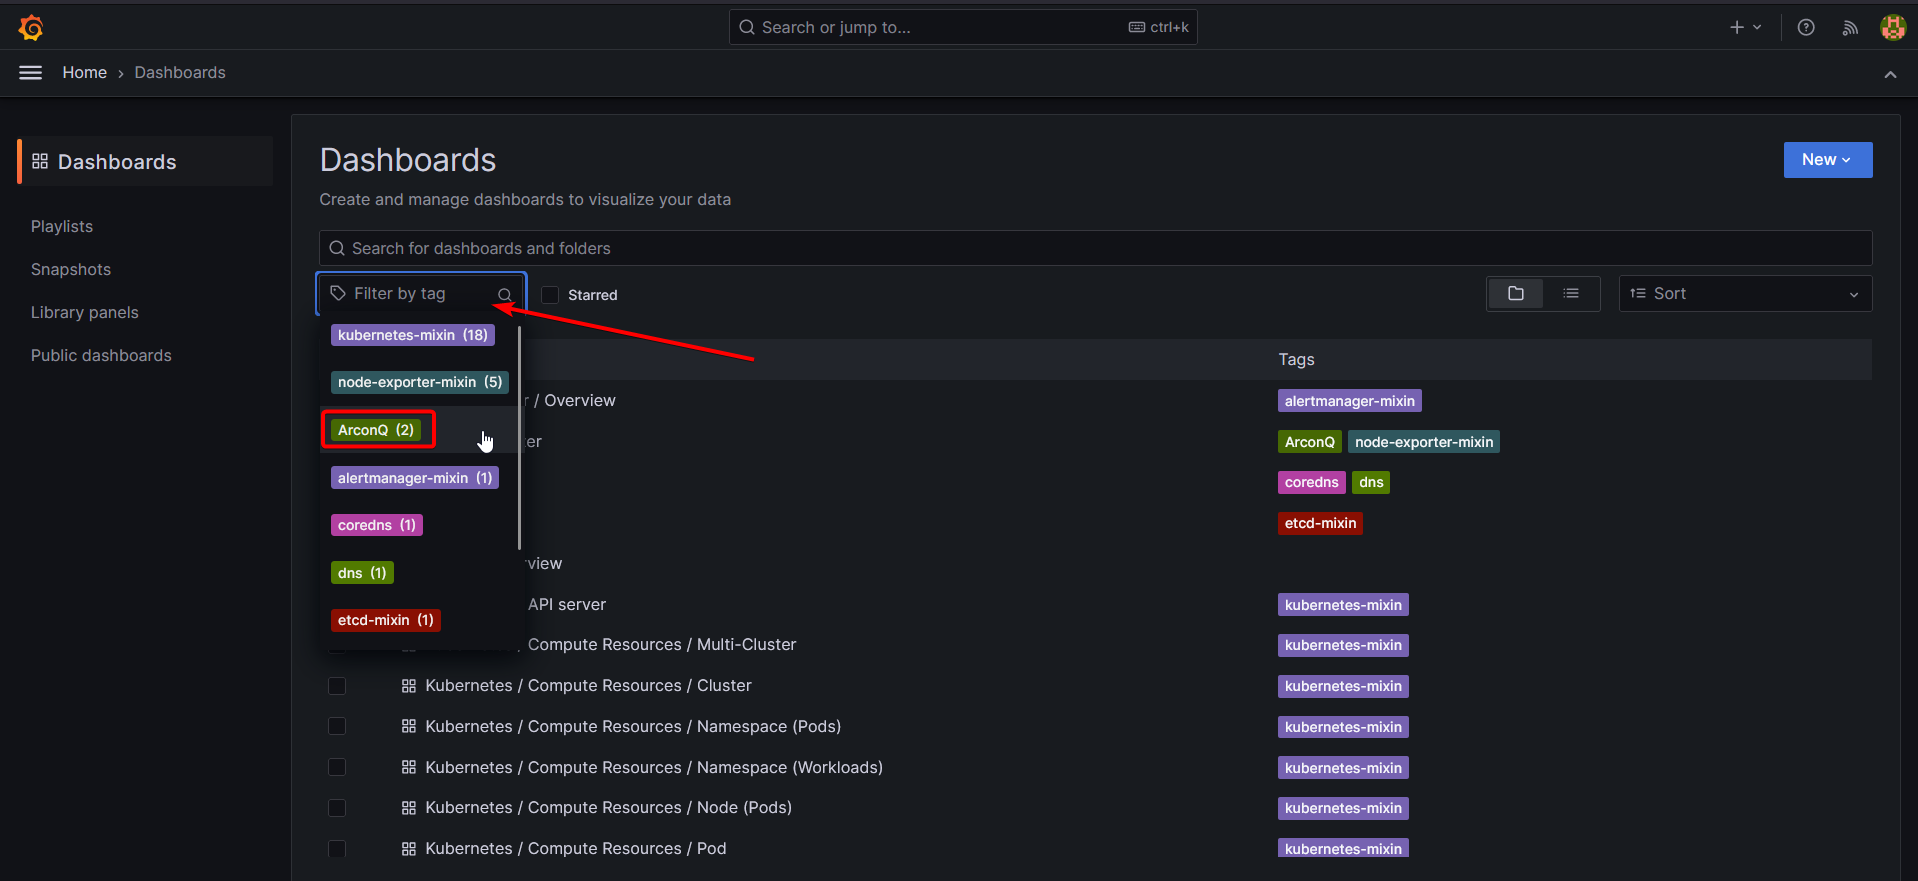Click the ArconQ tag in Tags column
Screen dimensions: 1918x881
coord(1309,442)
